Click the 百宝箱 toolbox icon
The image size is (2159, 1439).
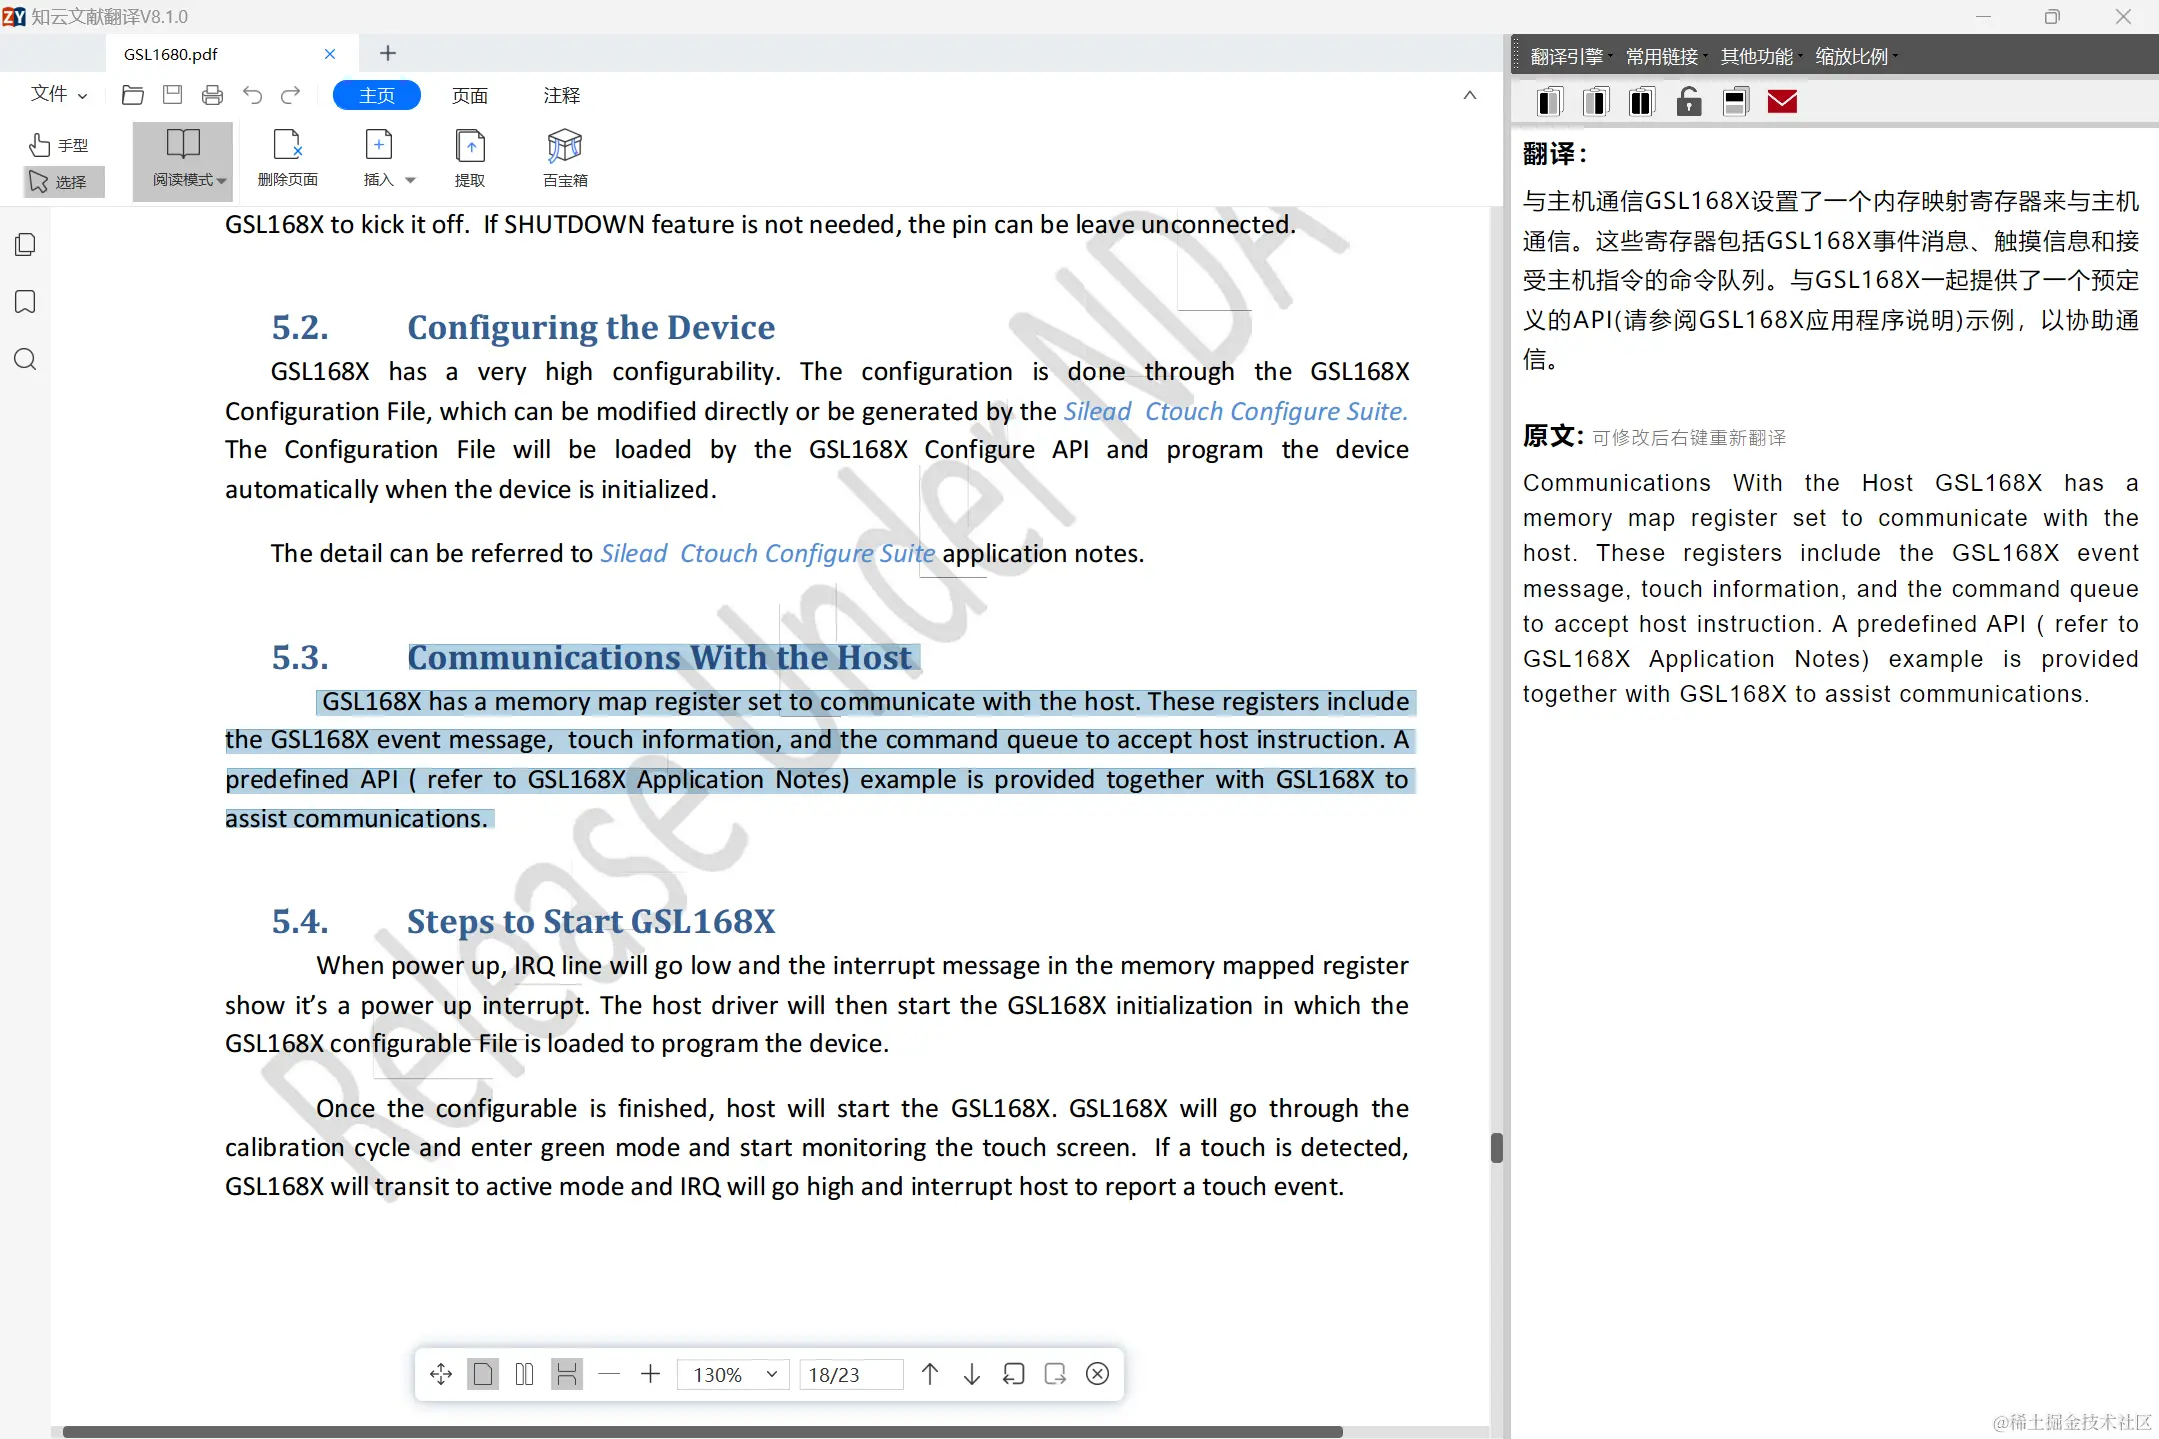pyautogui.click(x=565, y=147)
